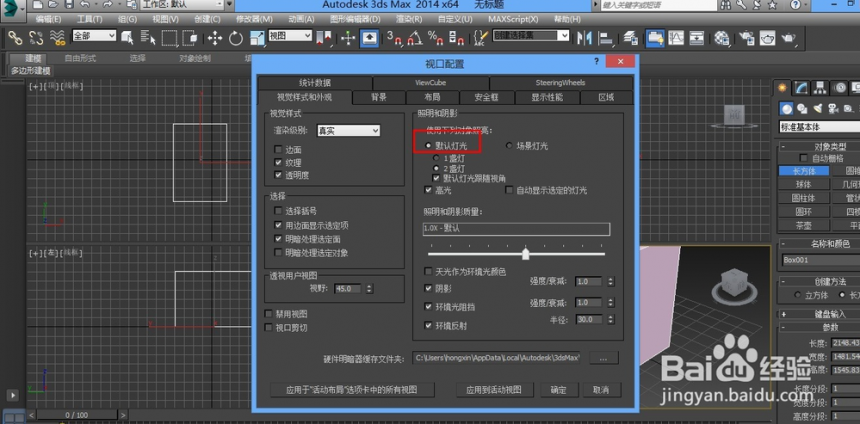Click the Align tool icon

point(606,38)
